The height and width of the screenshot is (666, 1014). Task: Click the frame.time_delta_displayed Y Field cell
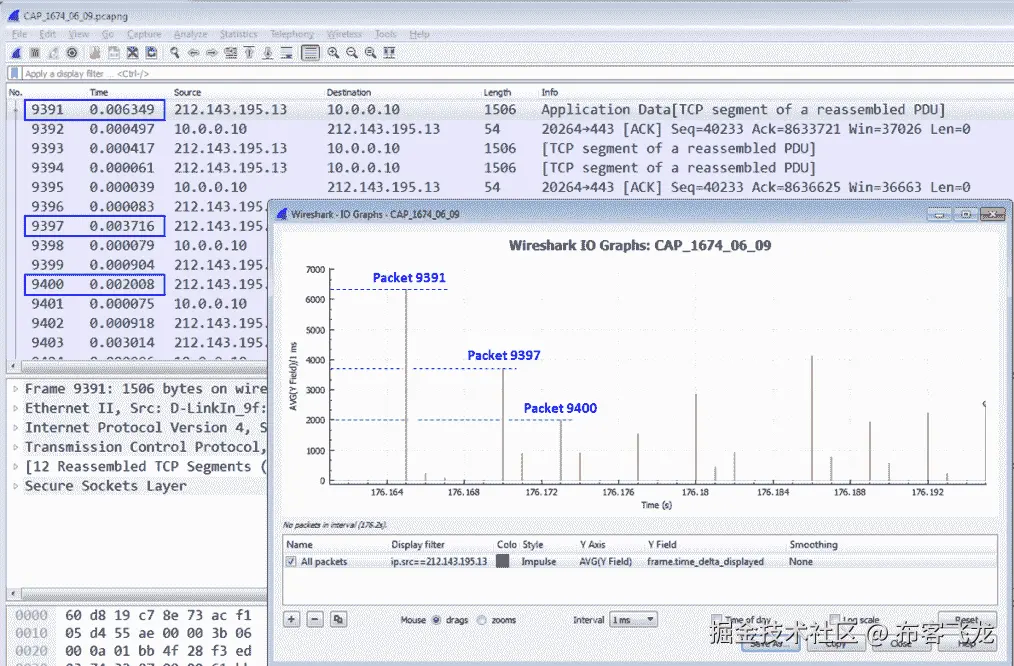coord(705,561)
